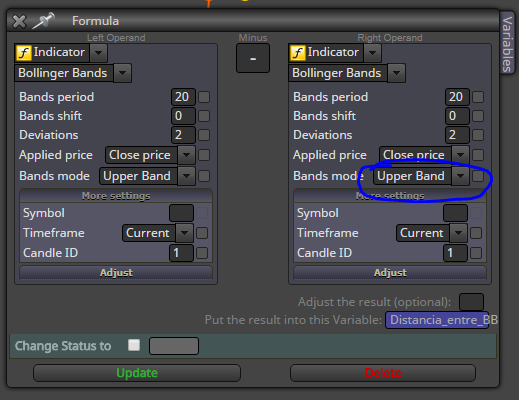Click right operand Adjust button
This screenshot has width=519, height=400.
[390, 273]
